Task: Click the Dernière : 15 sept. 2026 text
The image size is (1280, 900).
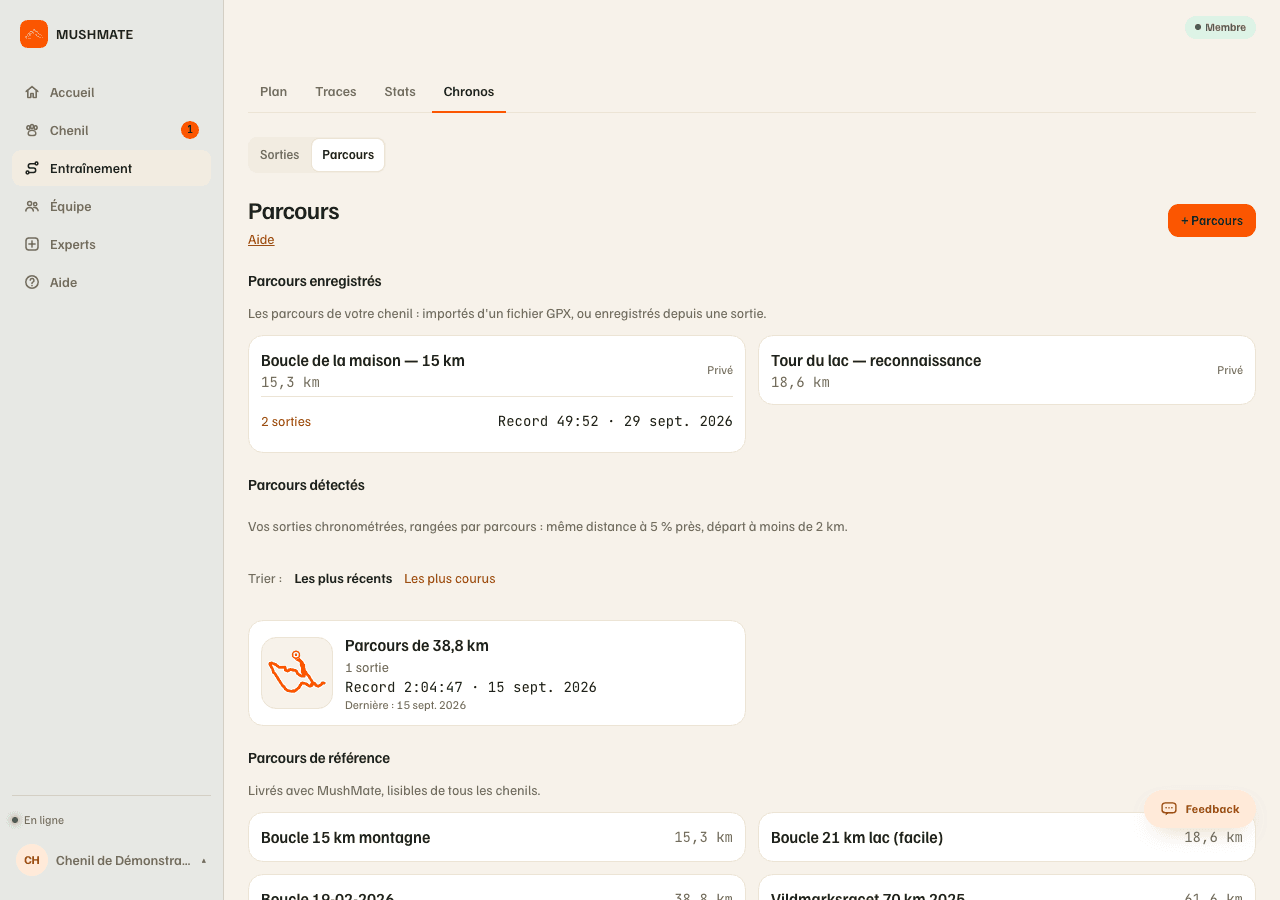Action: coord(405,705)
